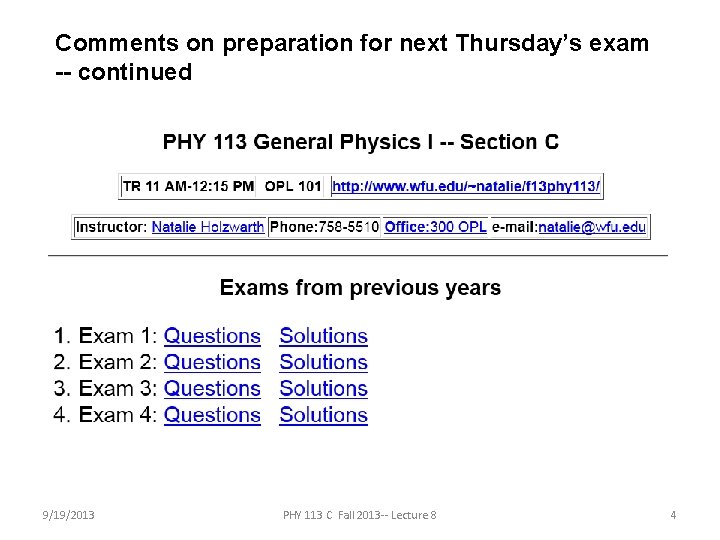720x540 pixels.
Task: Open the f13phy113 course website URL
Action: (466, 186)
